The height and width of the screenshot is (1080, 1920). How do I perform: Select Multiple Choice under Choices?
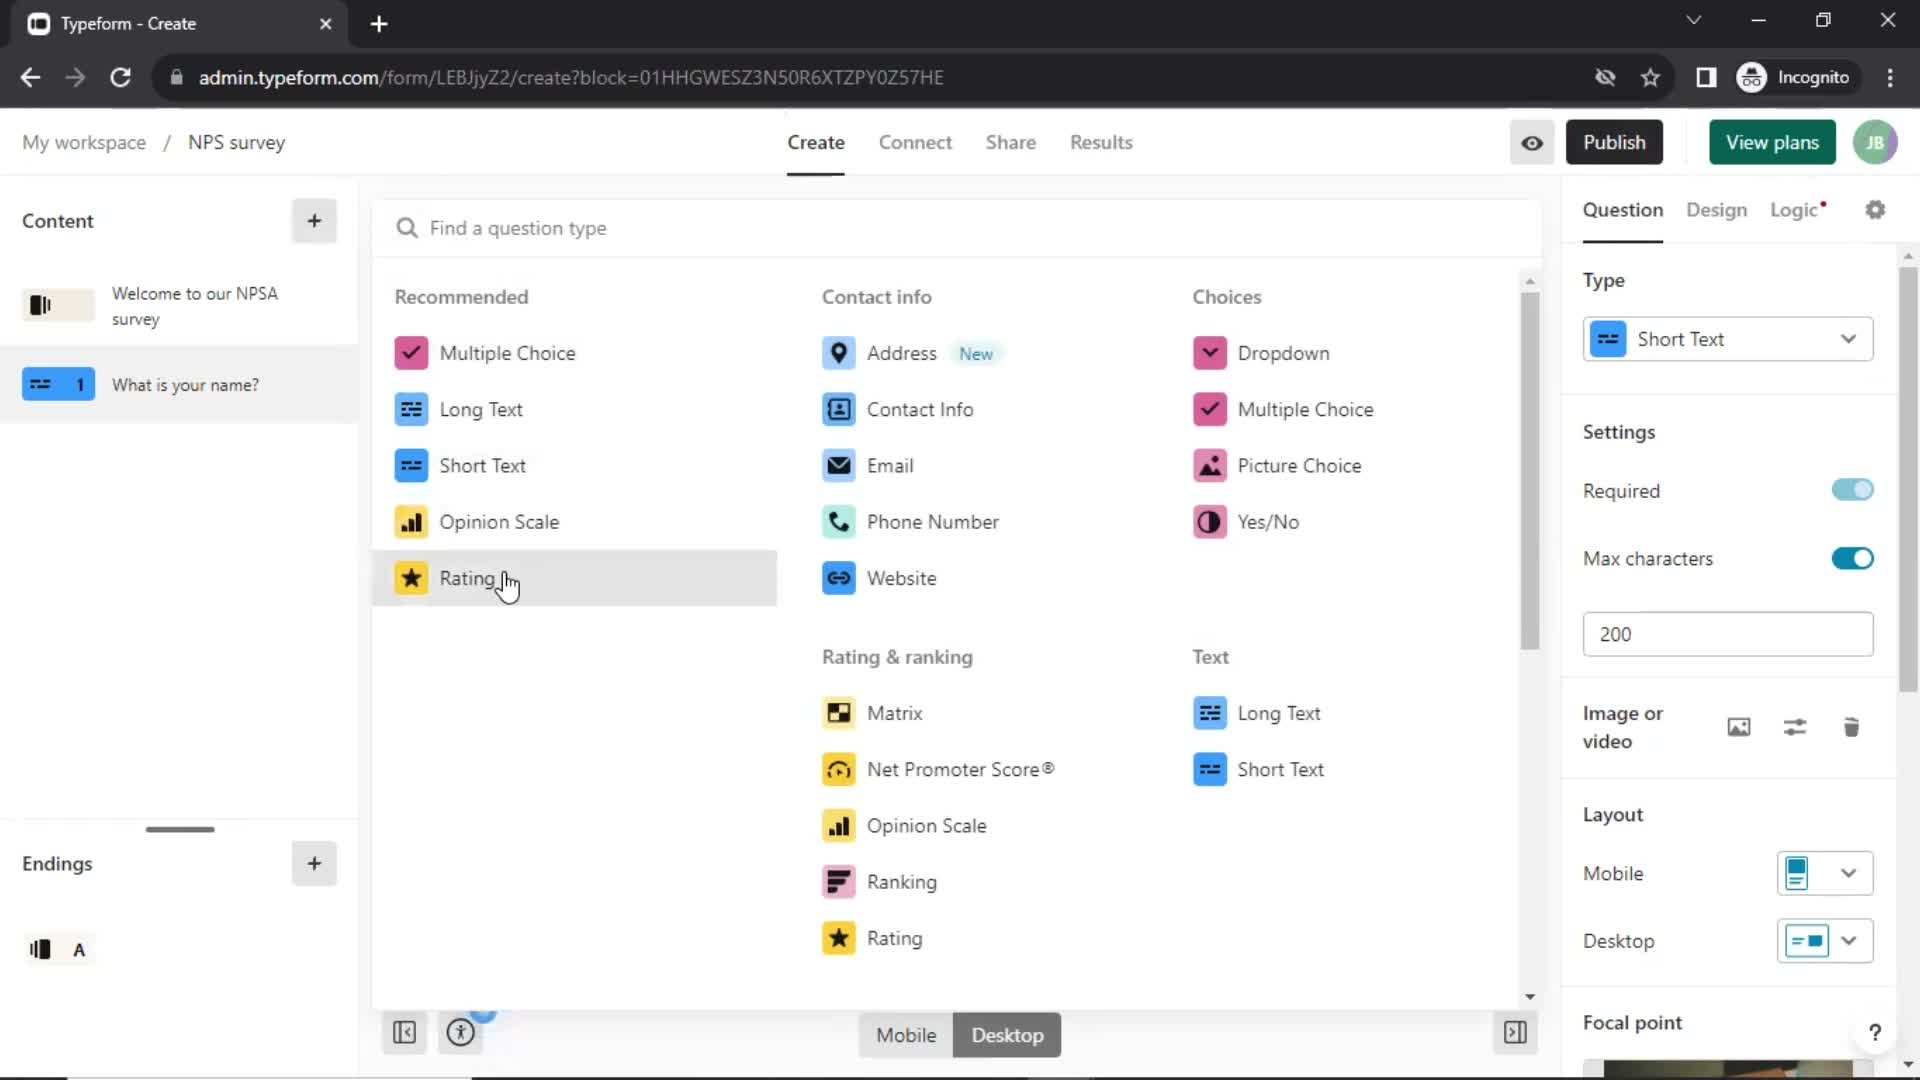tap(1283, 409)
